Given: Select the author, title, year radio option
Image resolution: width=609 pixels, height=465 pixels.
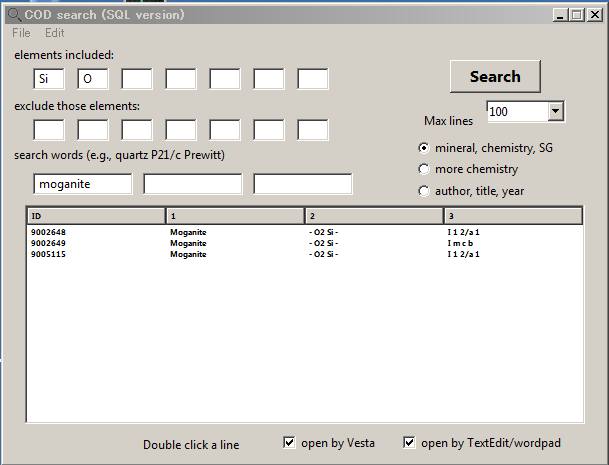Looking at the screenshot, I should pyautogui.click(x=424, y=191).
